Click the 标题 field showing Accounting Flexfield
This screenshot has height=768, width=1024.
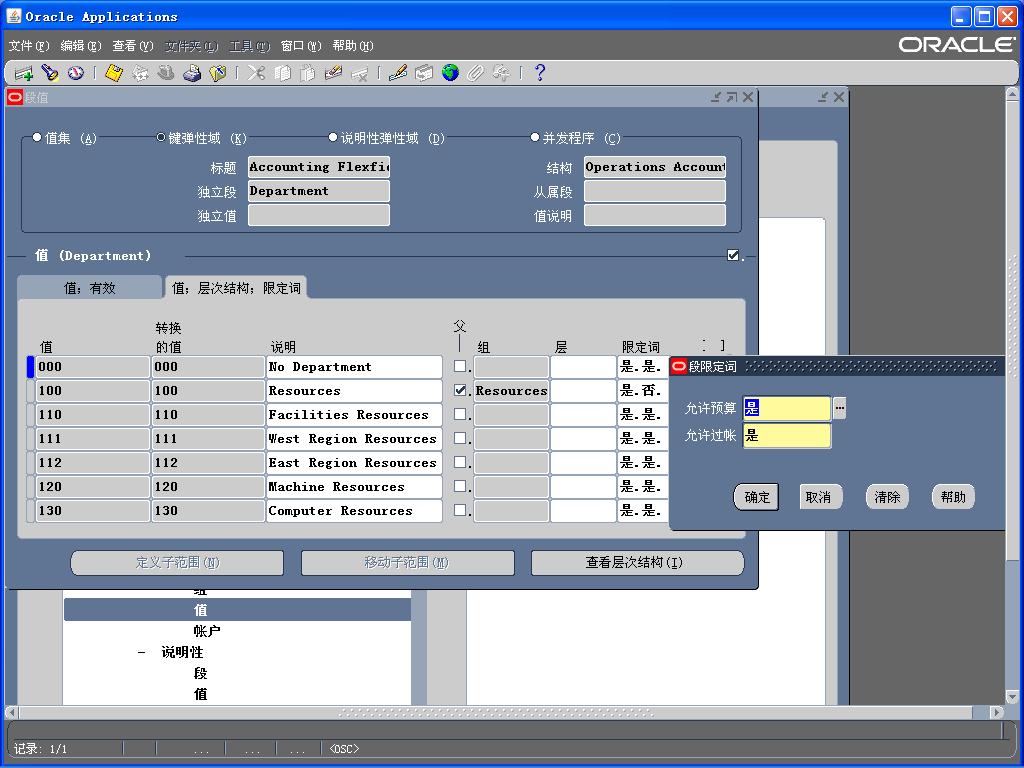click(x=319, y=167)
